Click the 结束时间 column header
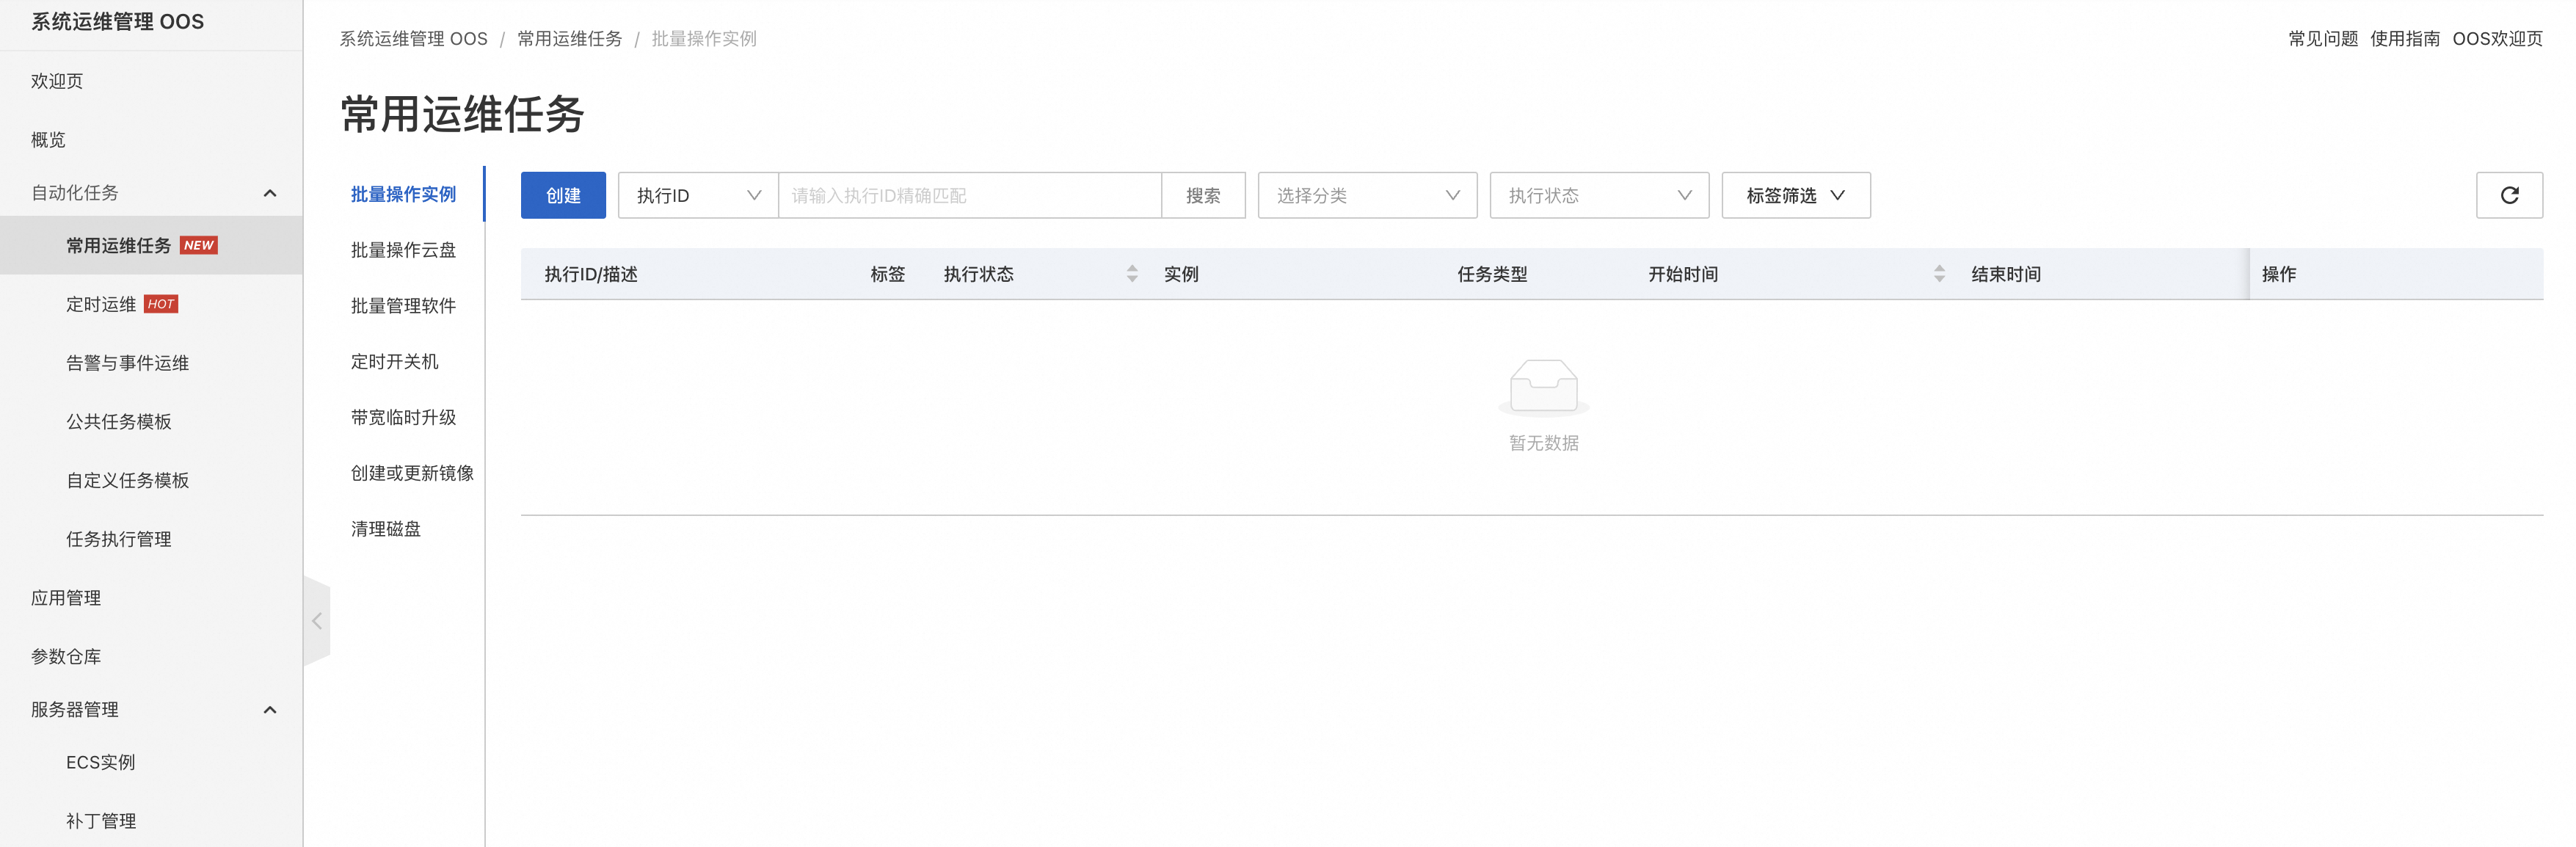Viewport: 2576px width, 847px height. pos(2006,274)
